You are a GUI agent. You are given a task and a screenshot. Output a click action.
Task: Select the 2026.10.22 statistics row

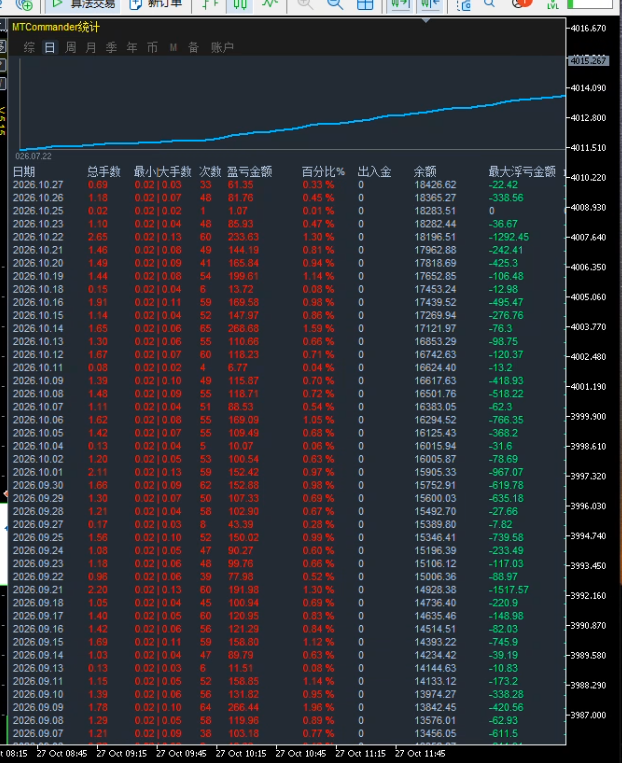287,237
